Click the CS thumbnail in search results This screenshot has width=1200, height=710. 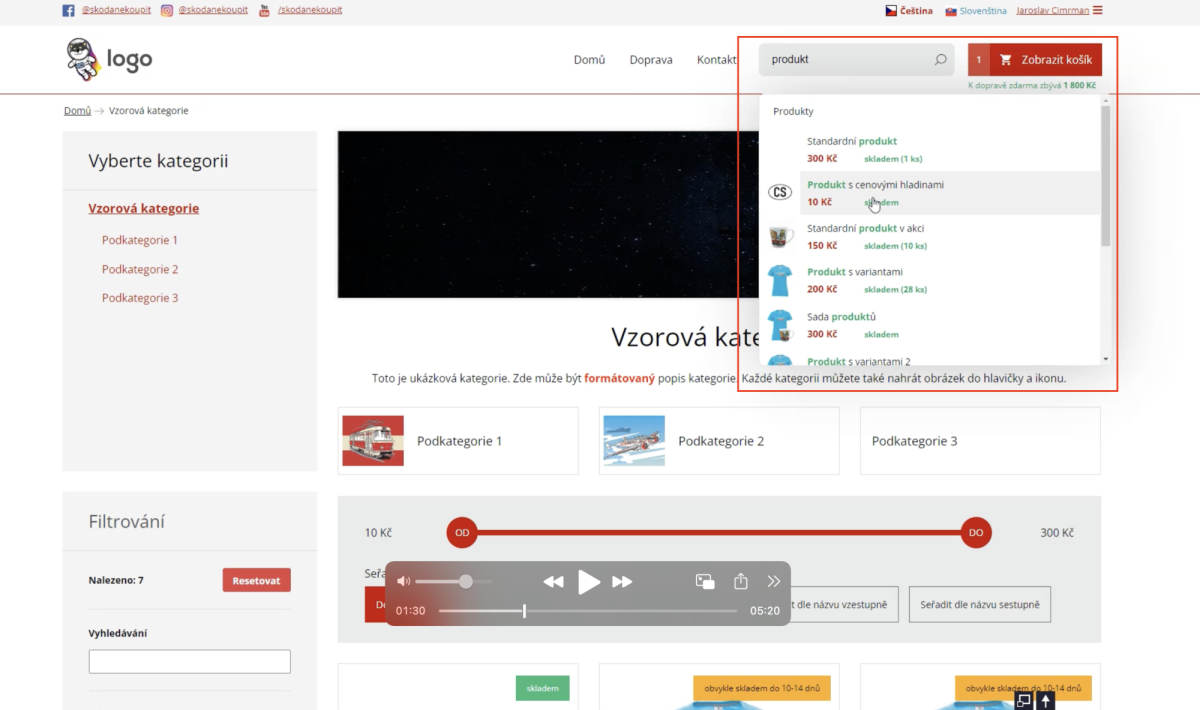[780, 193]
